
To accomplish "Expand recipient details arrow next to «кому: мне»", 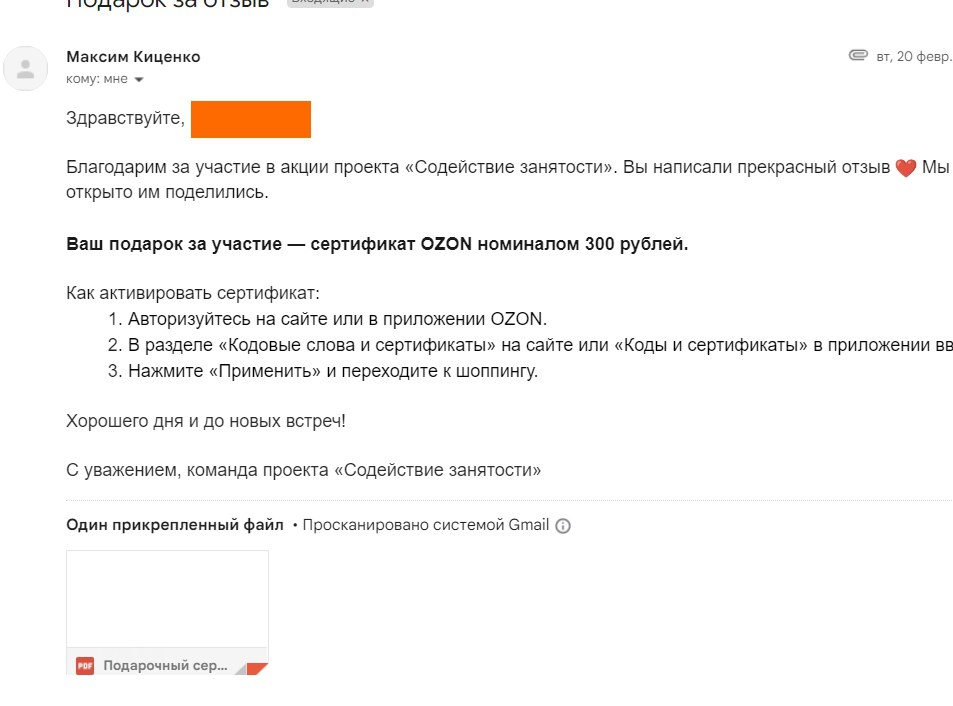I will [139, 80].
